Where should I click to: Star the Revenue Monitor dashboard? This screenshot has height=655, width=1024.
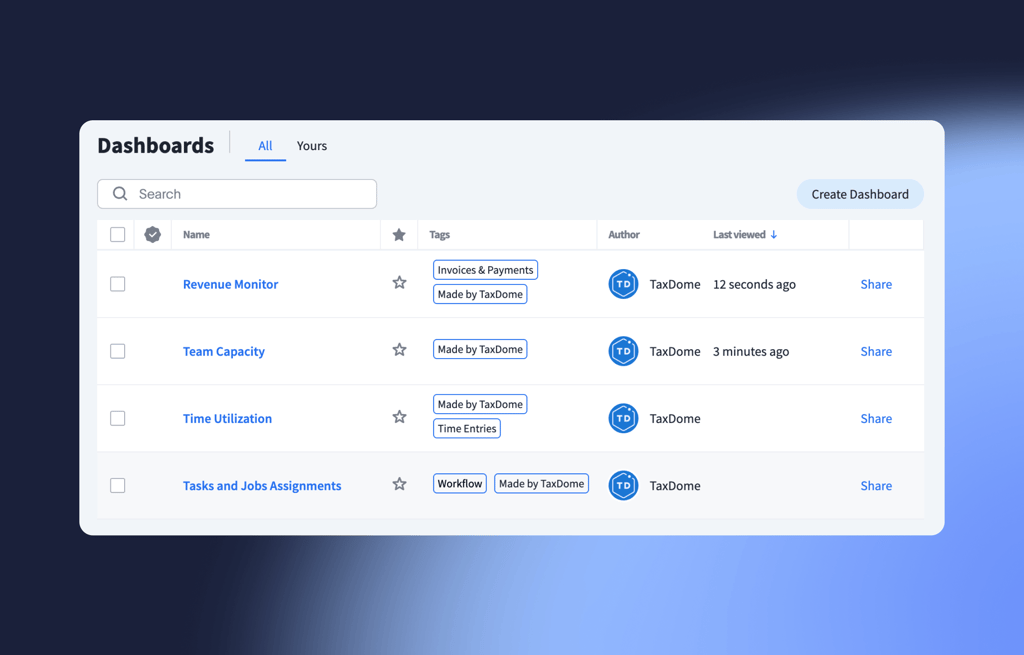(399, 283)
